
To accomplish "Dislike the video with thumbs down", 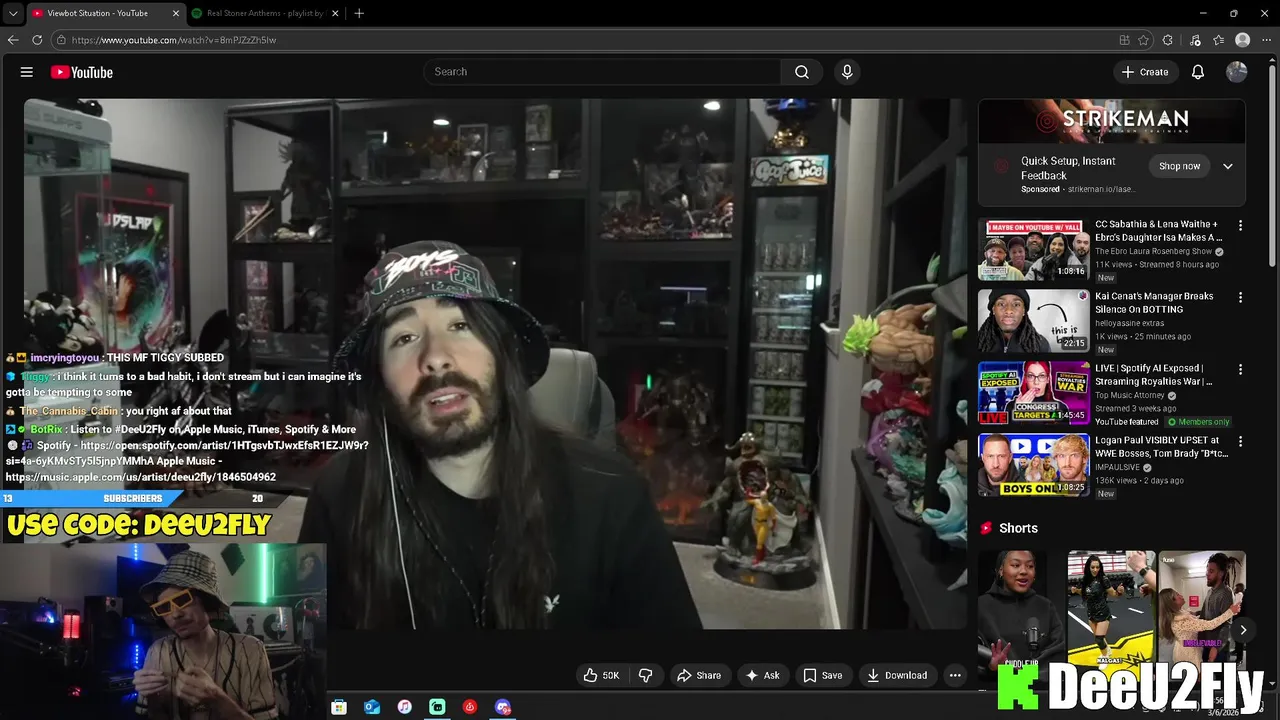I will click(646, 675).
